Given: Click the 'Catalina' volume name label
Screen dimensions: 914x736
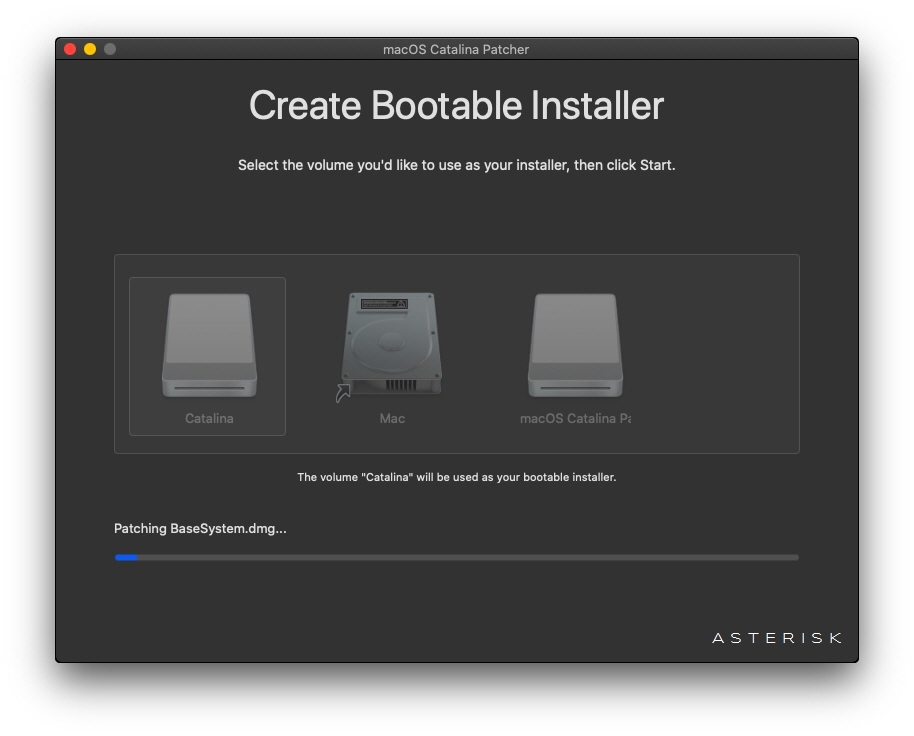Looking at the screenshot, I should [x=209, y=418].
